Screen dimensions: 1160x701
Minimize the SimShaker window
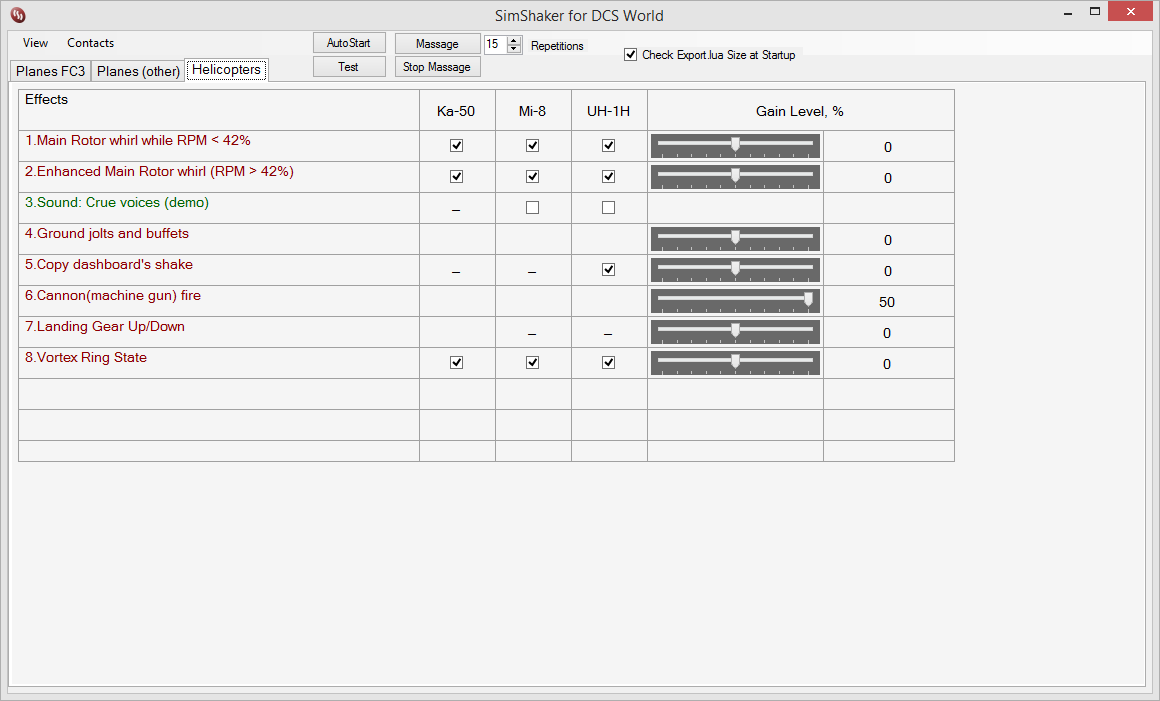click(1068, 13)
